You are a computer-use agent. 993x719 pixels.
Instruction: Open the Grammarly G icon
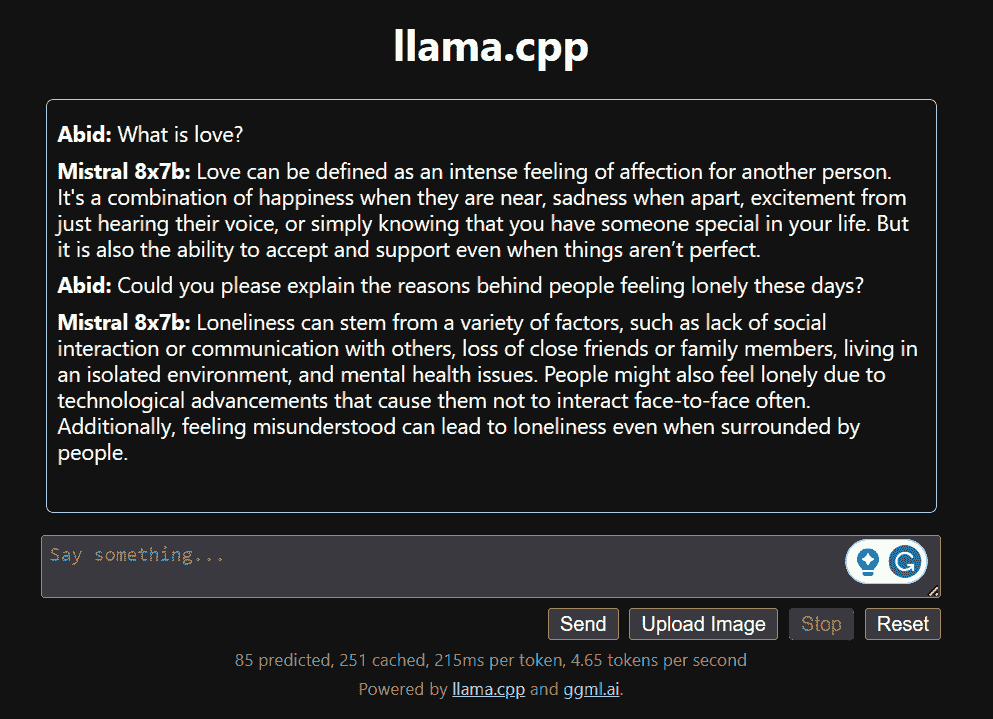point(906,561)
